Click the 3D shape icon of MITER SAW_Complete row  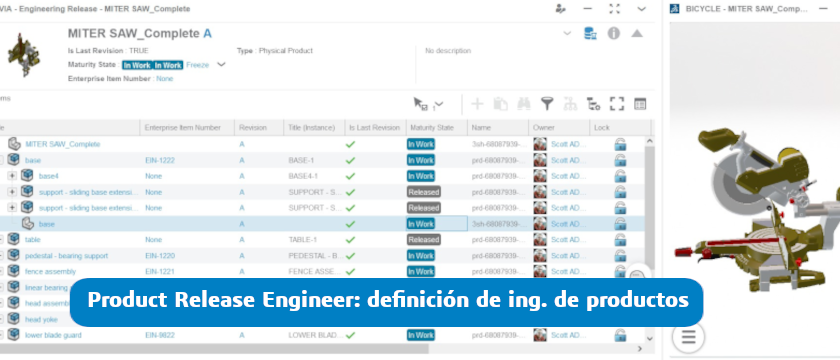[14, 144]
